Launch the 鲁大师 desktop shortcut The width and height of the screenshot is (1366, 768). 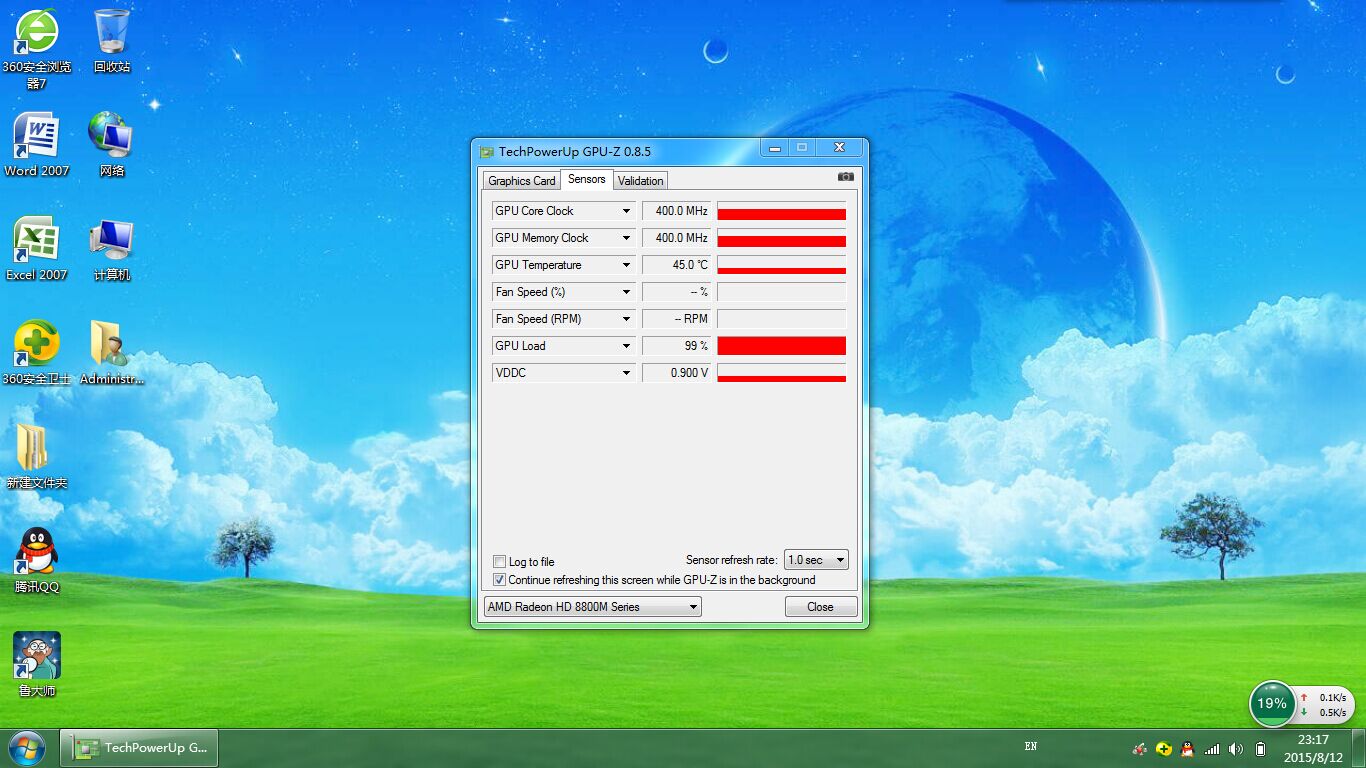[x=37, y=665]
